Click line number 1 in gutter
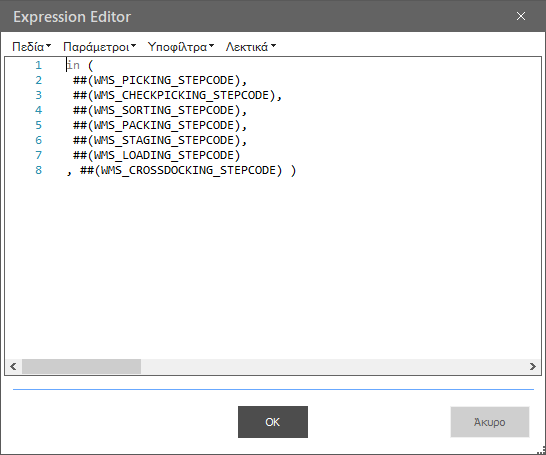Image resolution: width=546 pixels, height=455 pixels. (38, 65)
